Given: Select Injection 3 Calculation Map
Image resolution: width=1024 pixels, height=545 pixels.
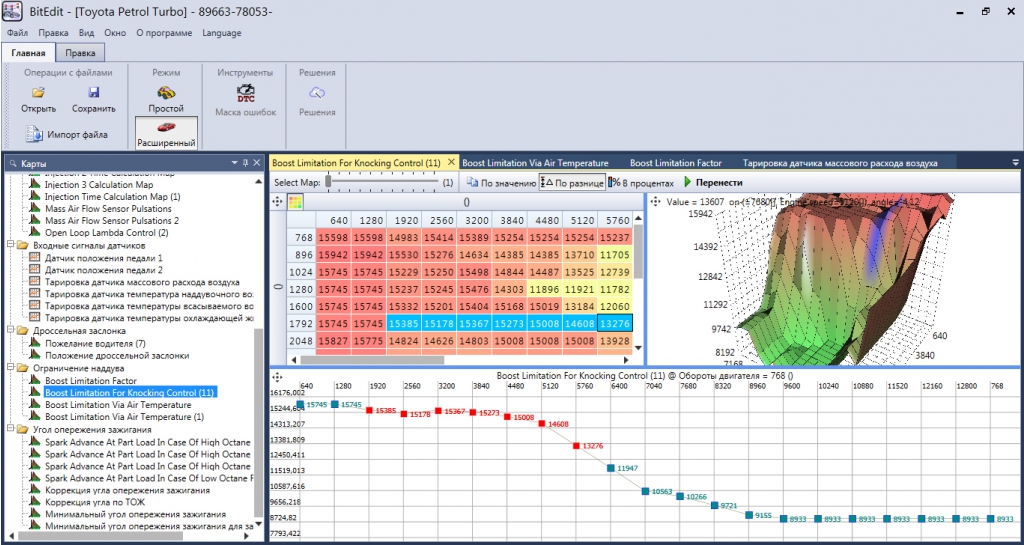Looking at the screenshot, I should [99, 185].
